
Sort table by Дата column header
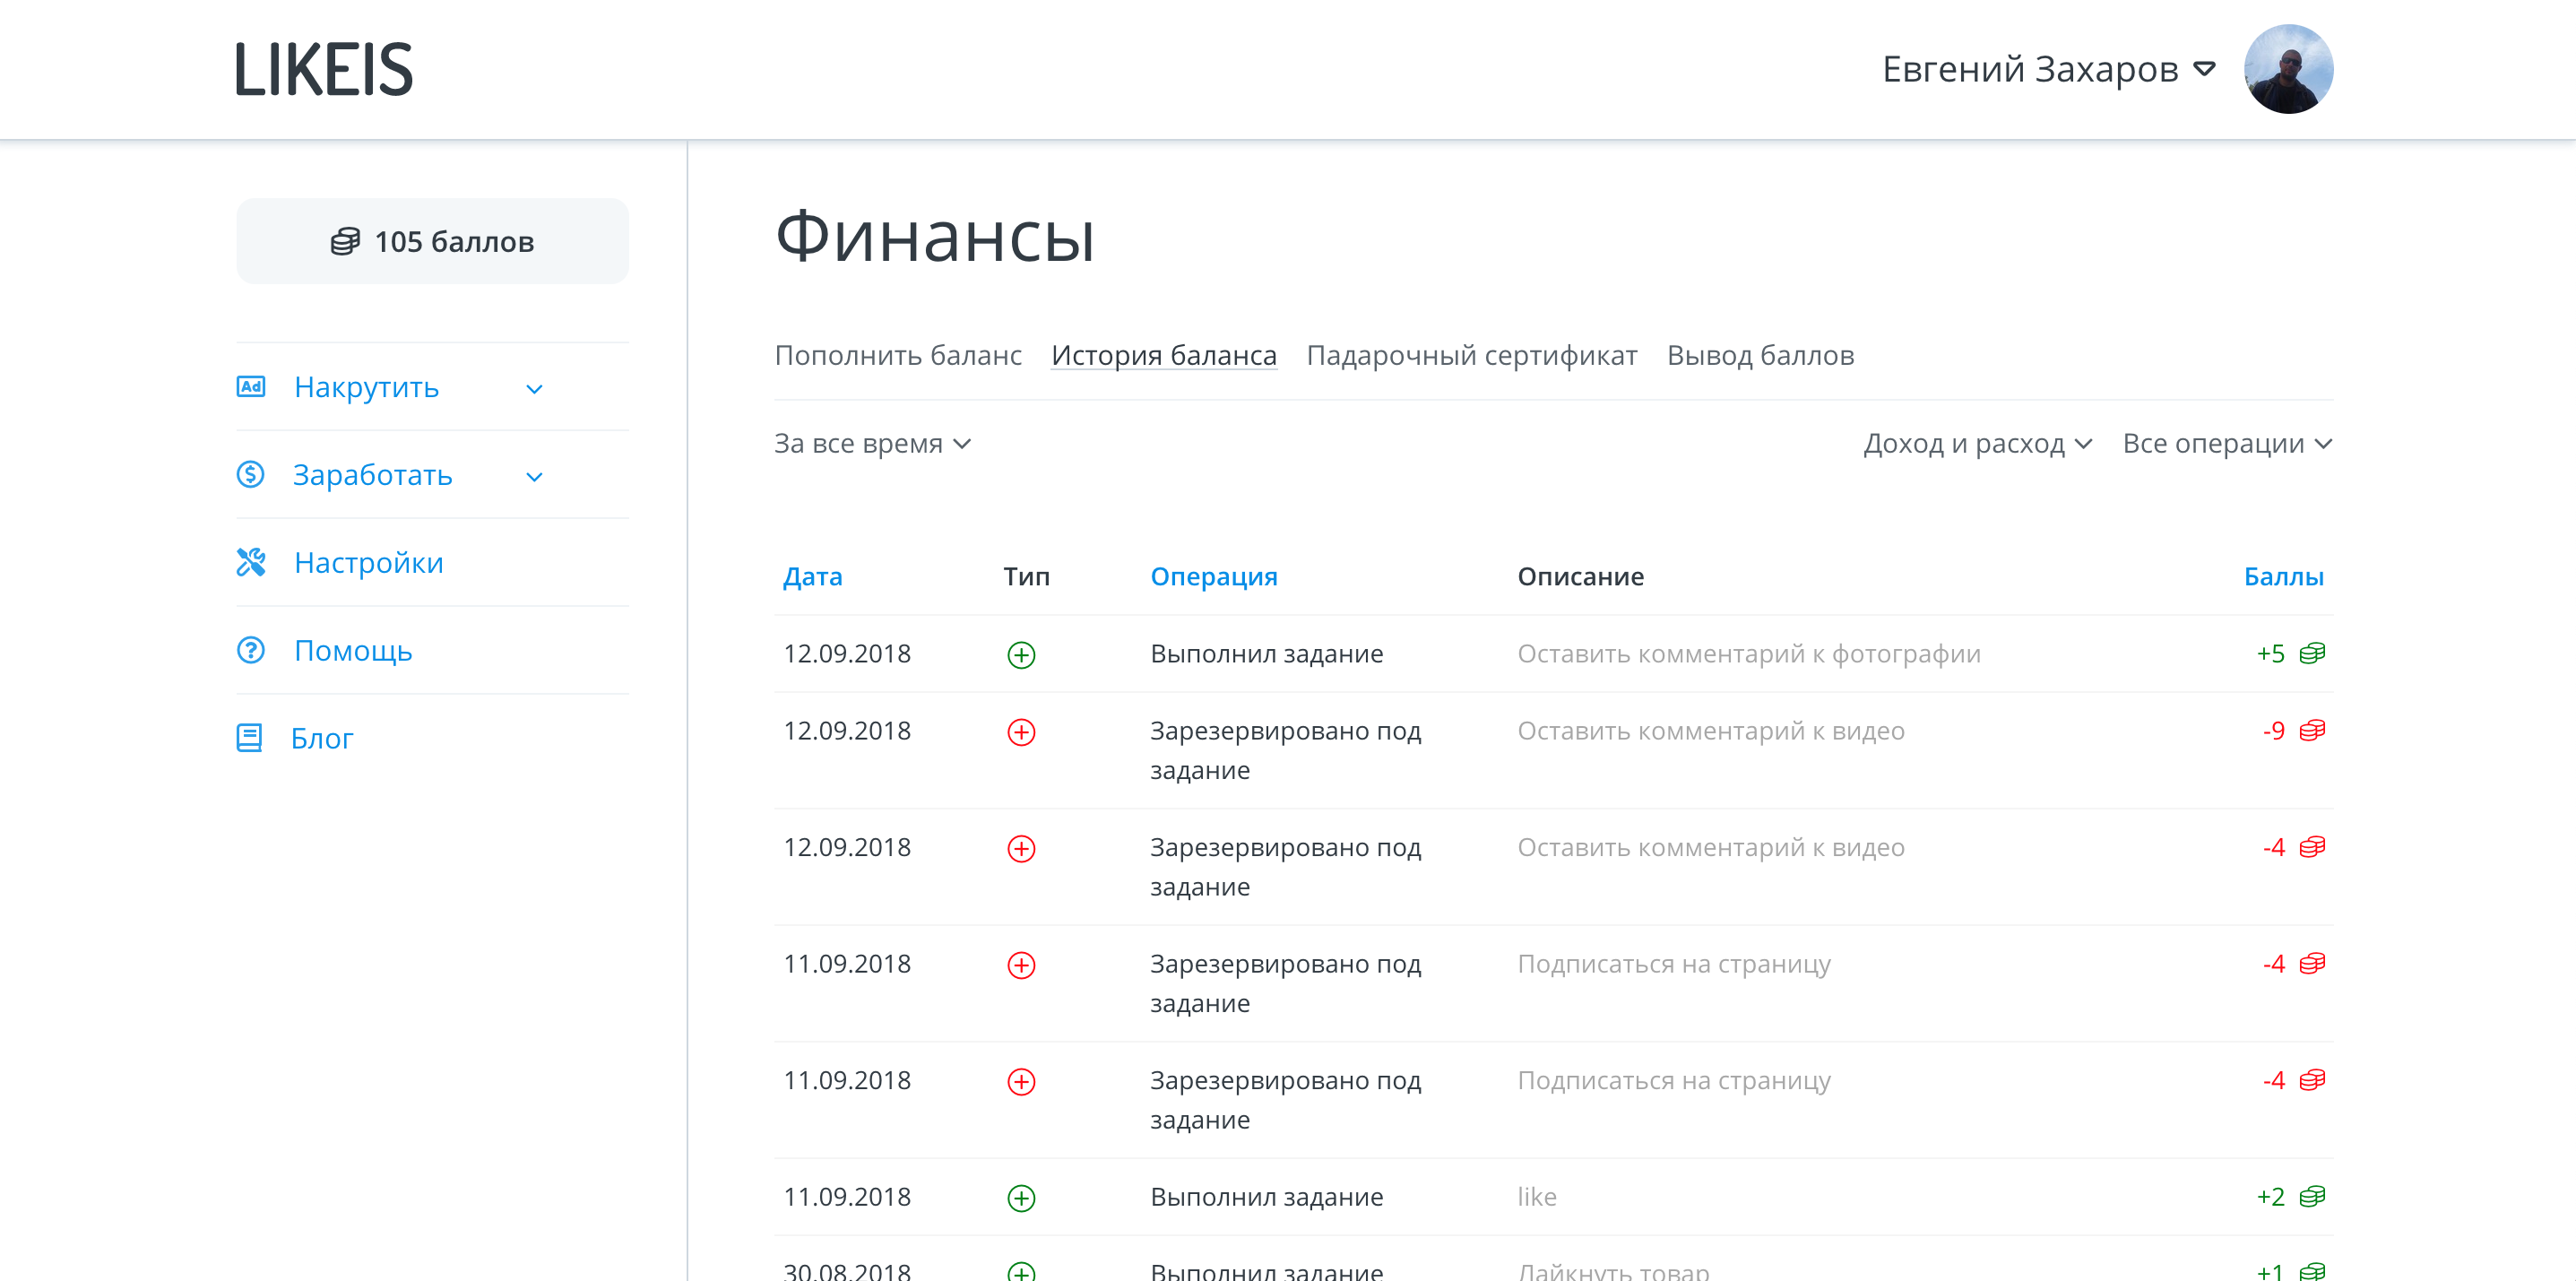(812, 576)
